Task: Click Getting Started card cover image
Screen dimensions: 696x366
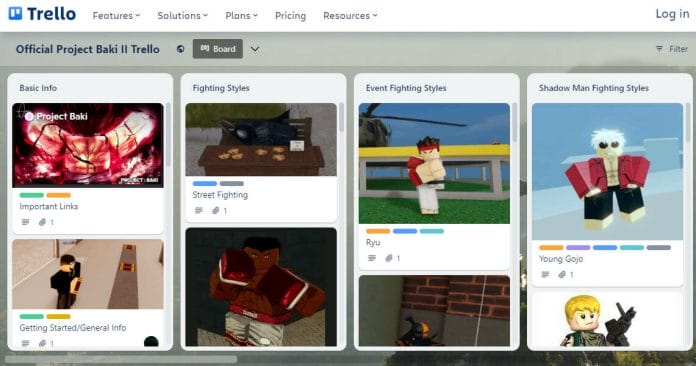Action: [x=88, y=274]
